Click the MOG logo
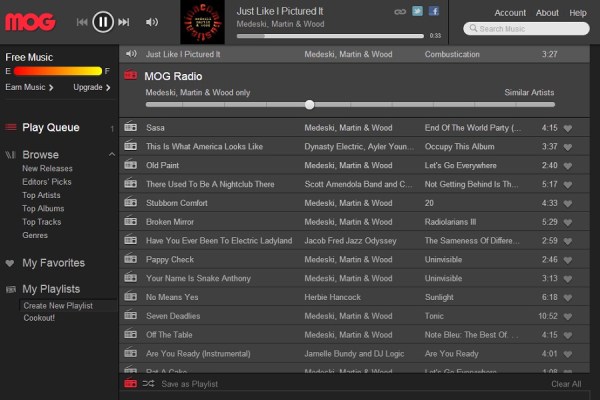The height and width of the screenshot is (400, 600). pyautogui.click(x=30, y=20)
